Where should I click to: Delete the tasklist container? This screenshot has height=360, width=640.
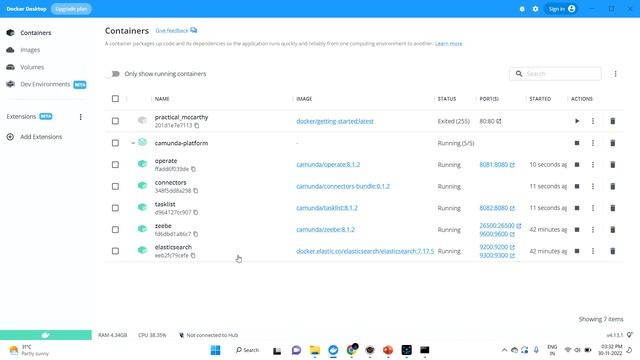613,208
